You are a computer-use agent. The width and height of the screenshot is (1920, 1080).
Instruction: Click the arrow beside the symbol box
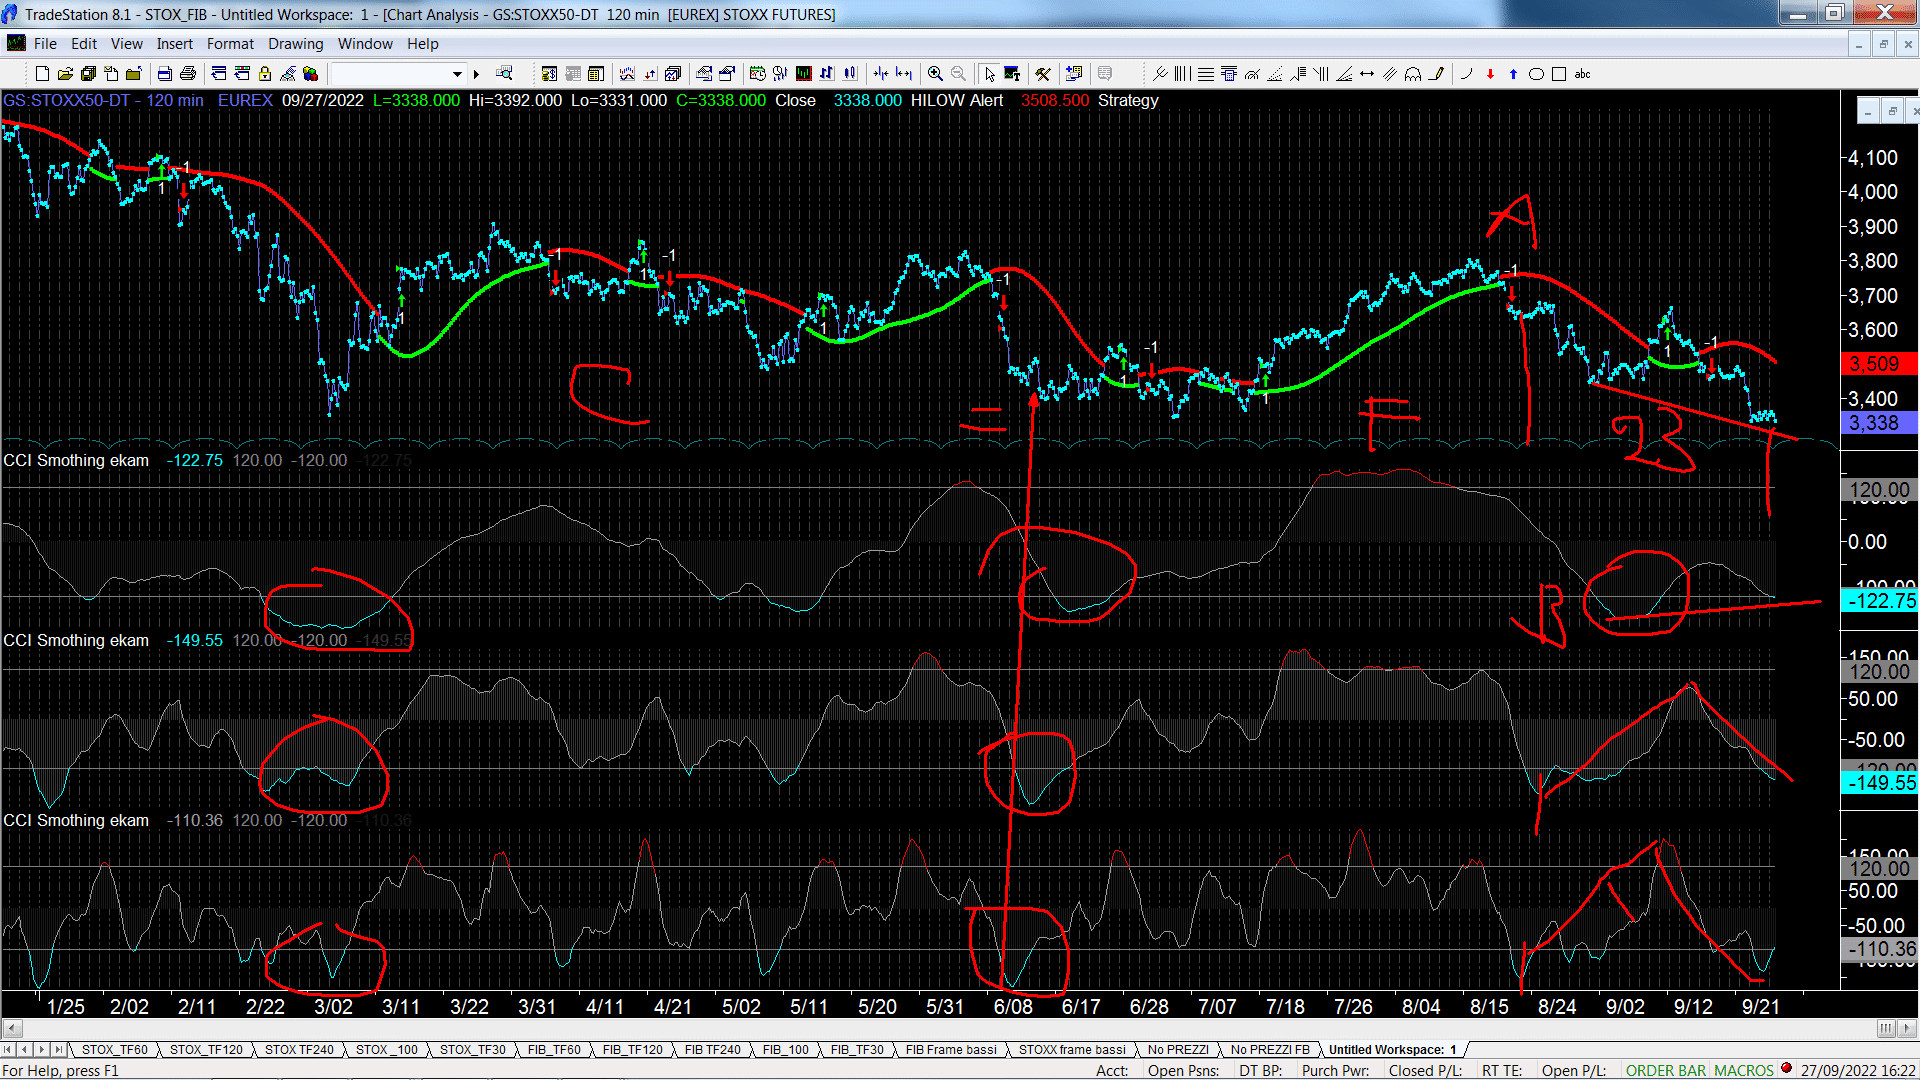pos(476,74)
